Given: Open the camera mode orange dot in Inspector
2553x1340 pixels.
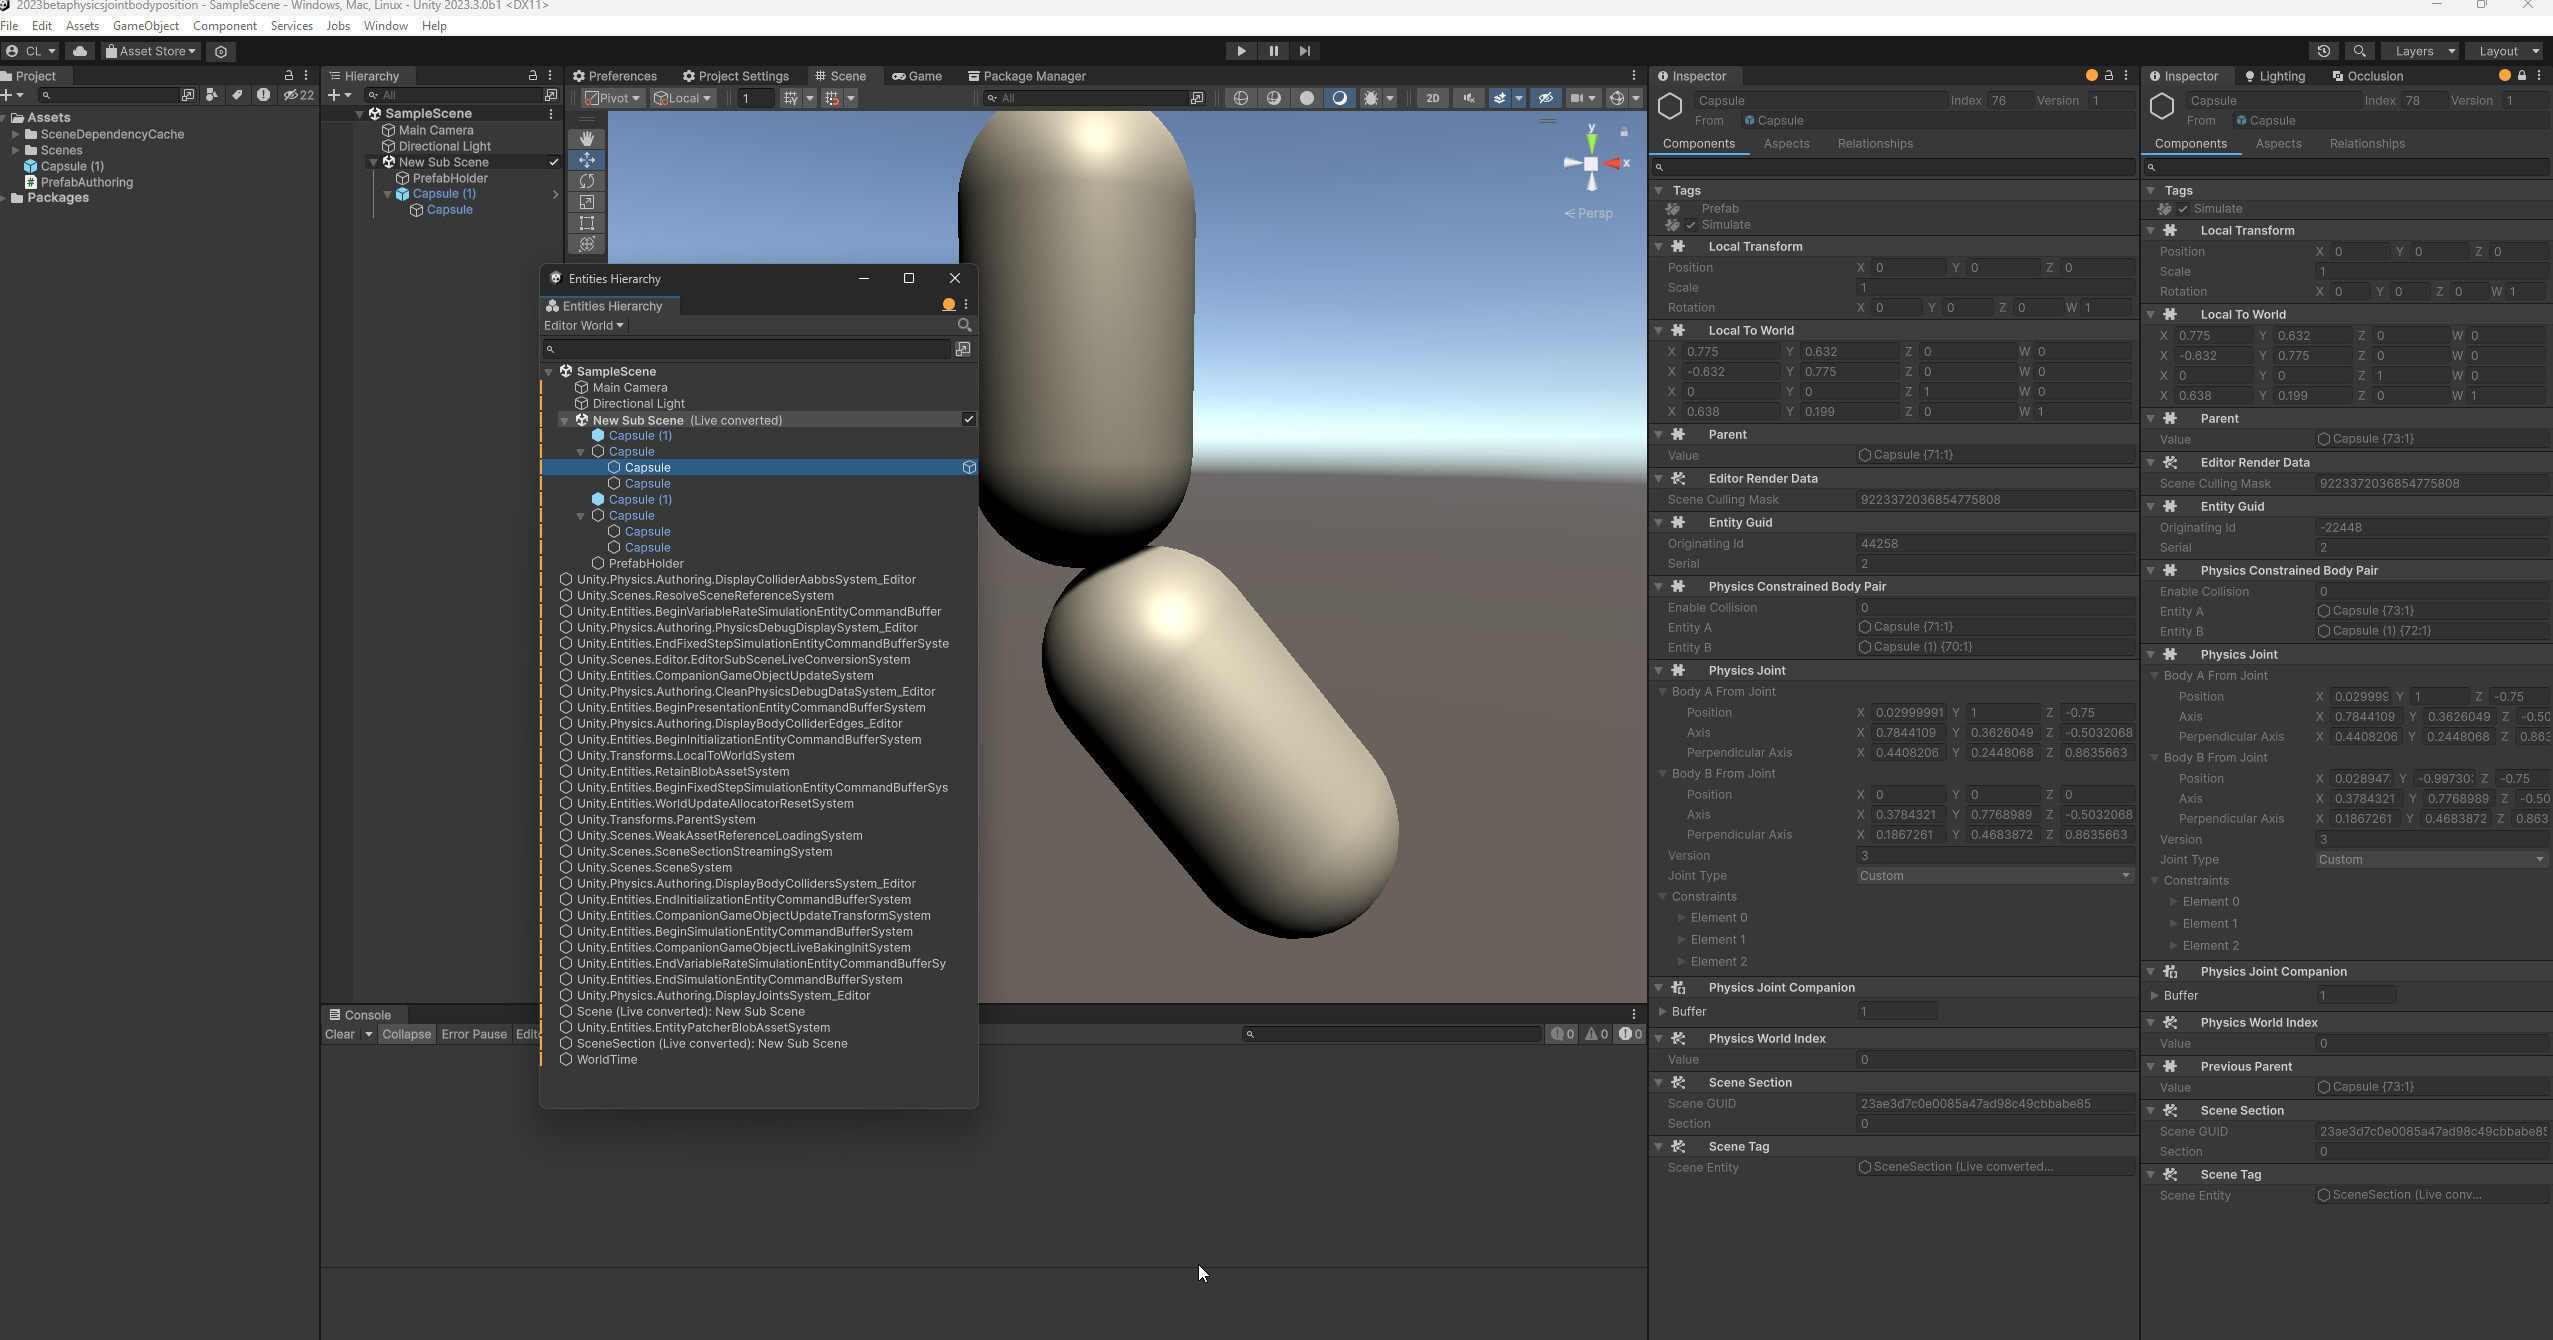Looking at the screenshot, I should [x=2092, y=75].
